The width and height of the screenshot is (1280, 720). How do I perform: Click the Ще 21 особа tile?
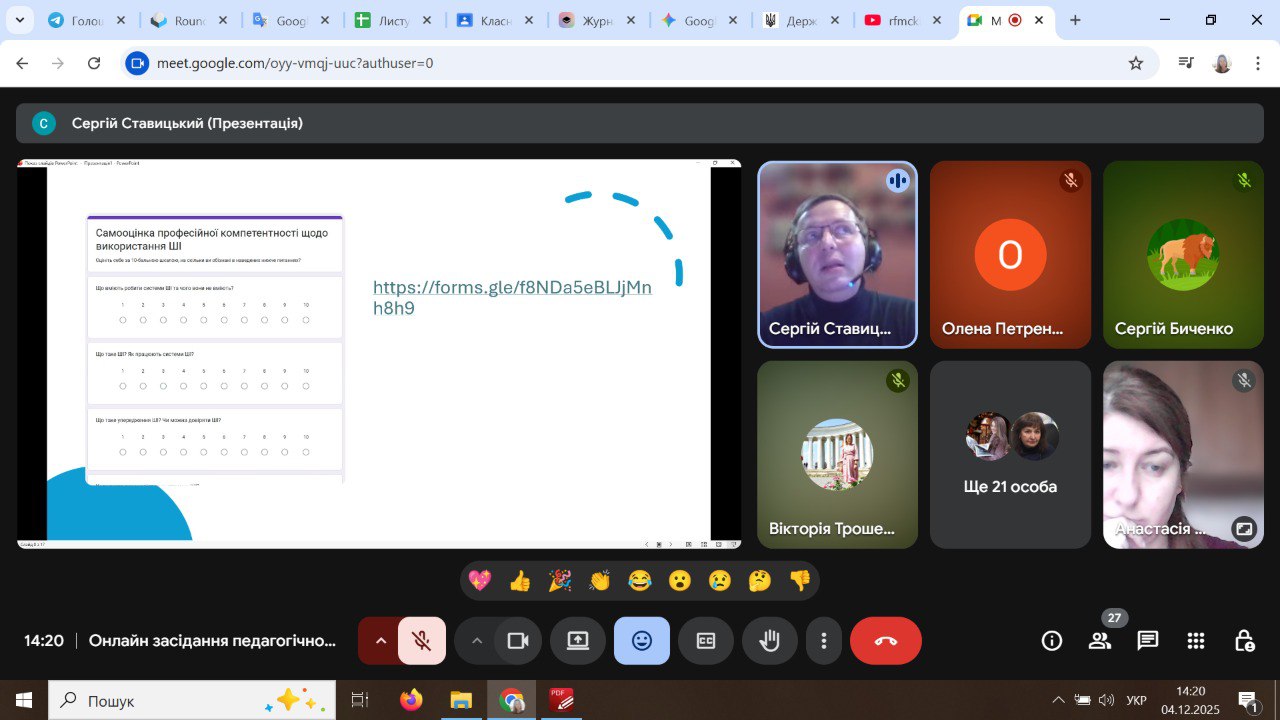[1010, 455]
